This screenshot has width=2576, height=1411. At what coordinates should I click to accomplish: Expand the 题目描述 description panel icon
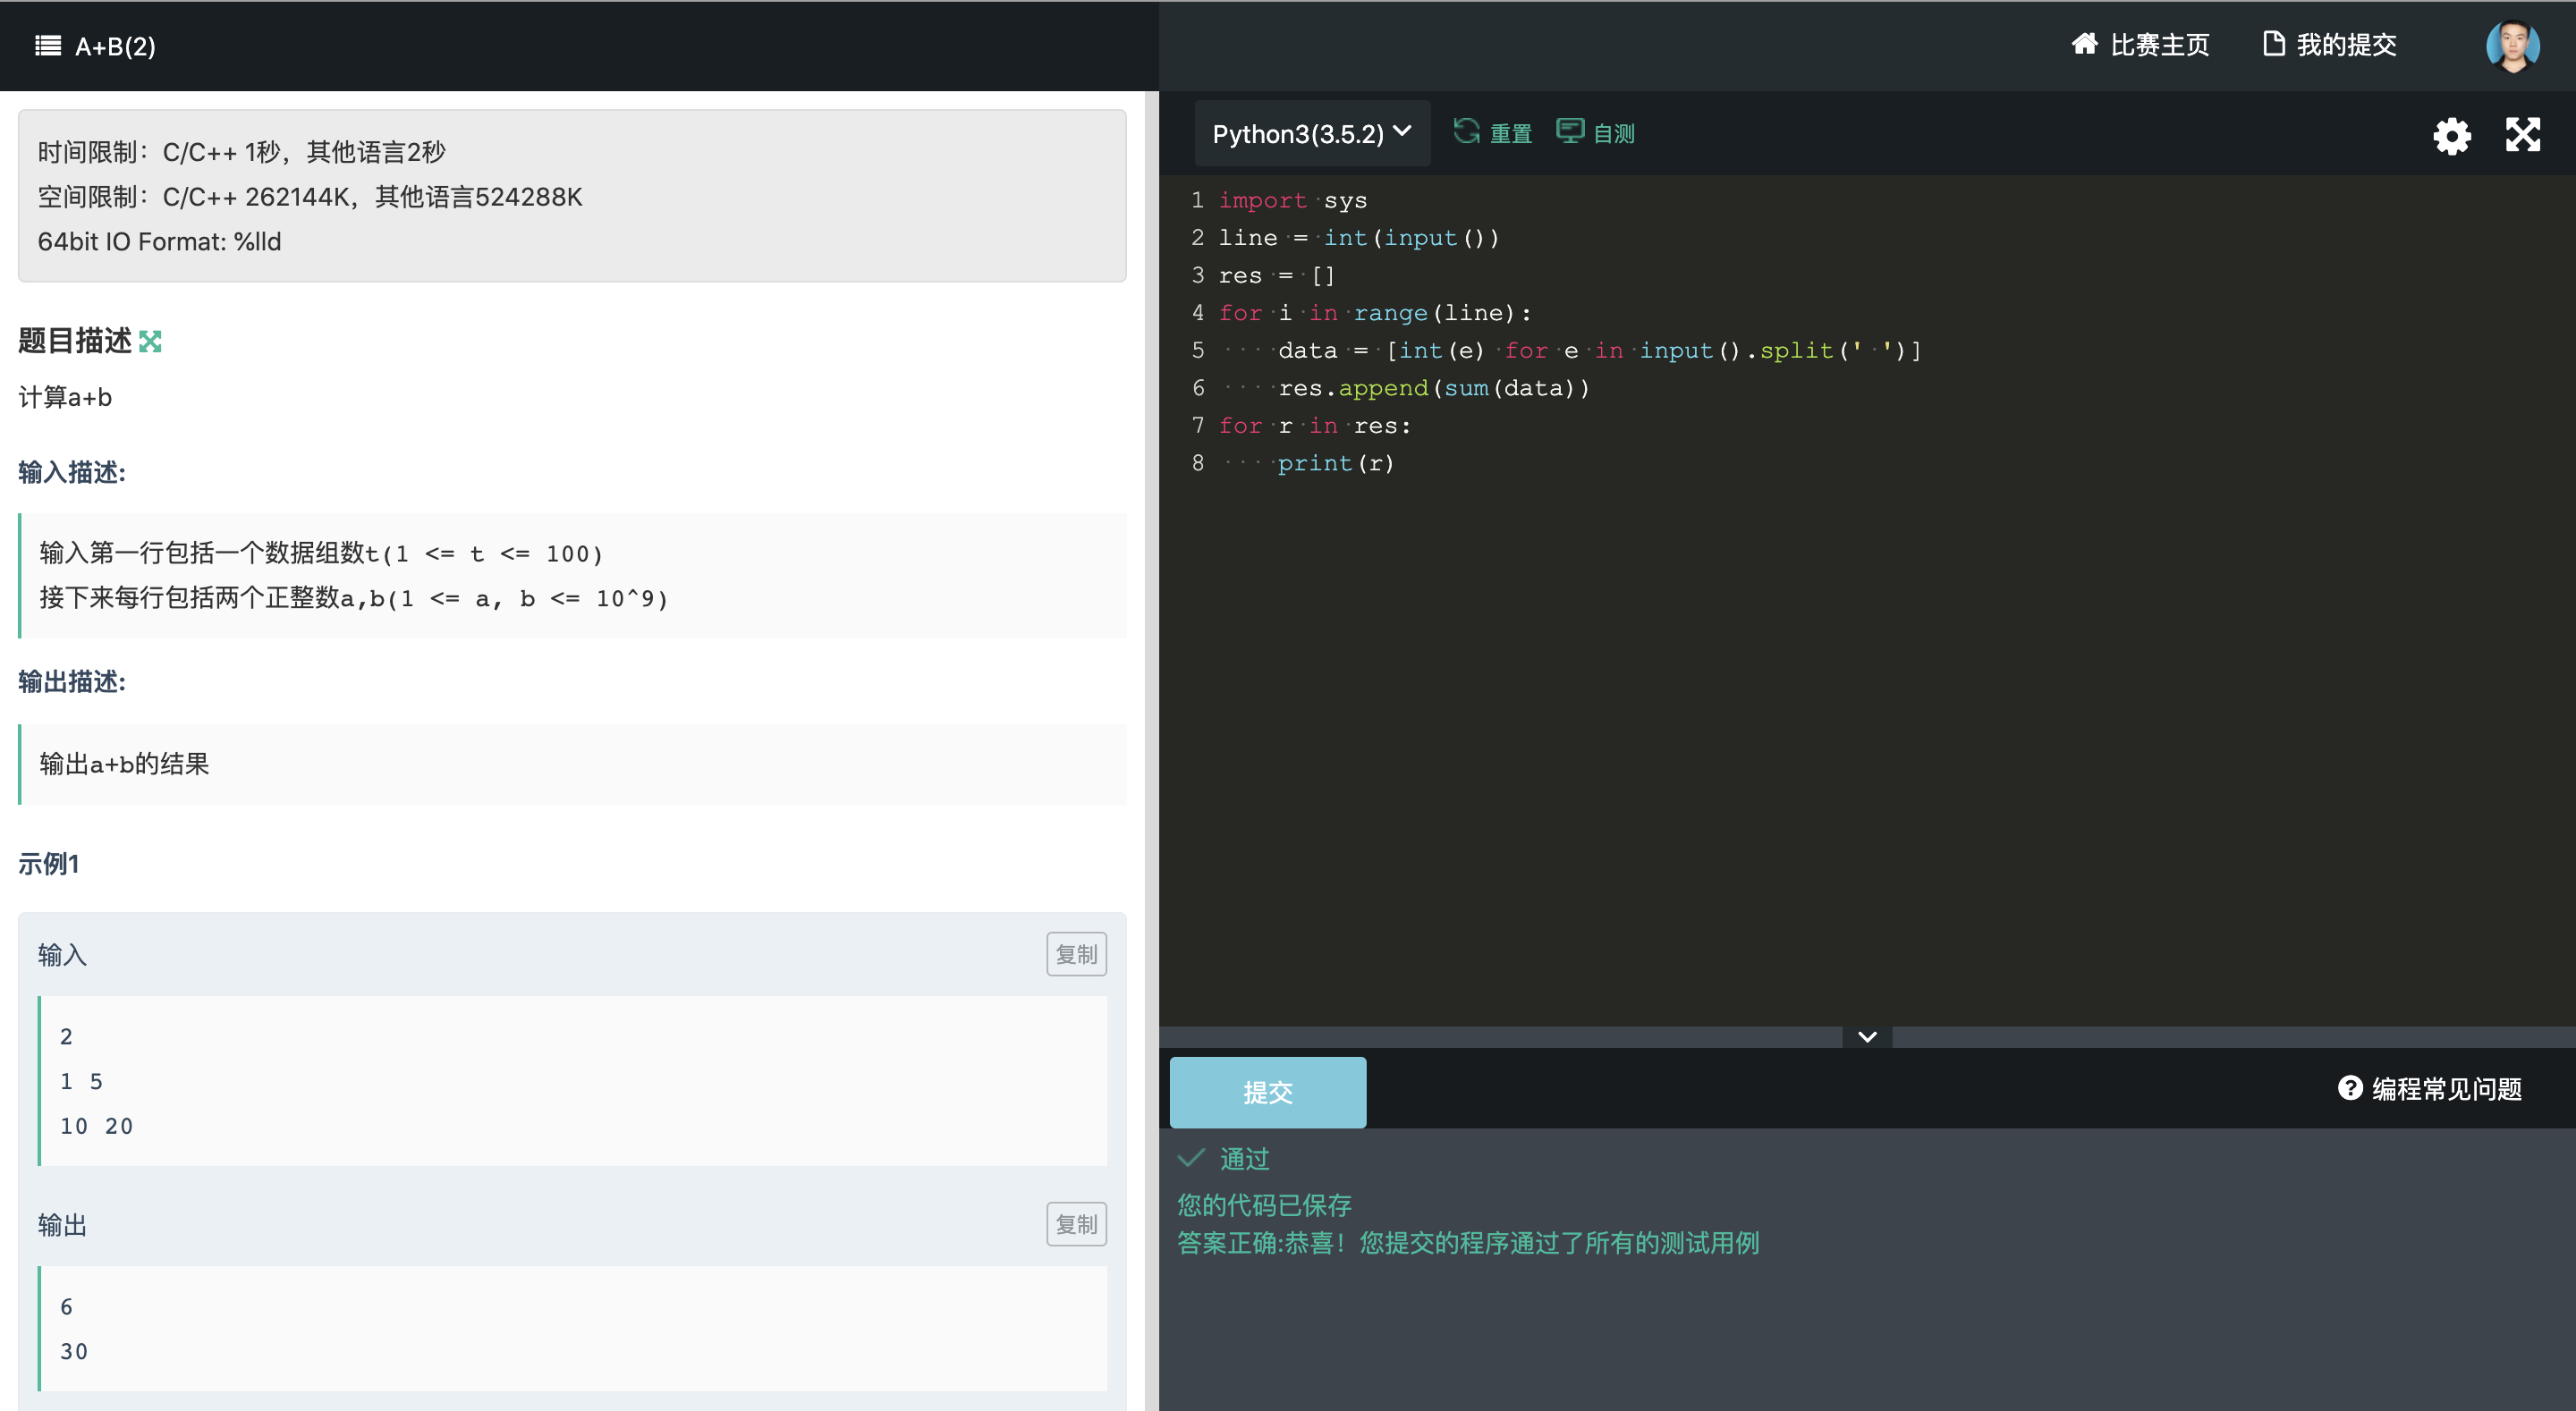click(x=150, y=342)
